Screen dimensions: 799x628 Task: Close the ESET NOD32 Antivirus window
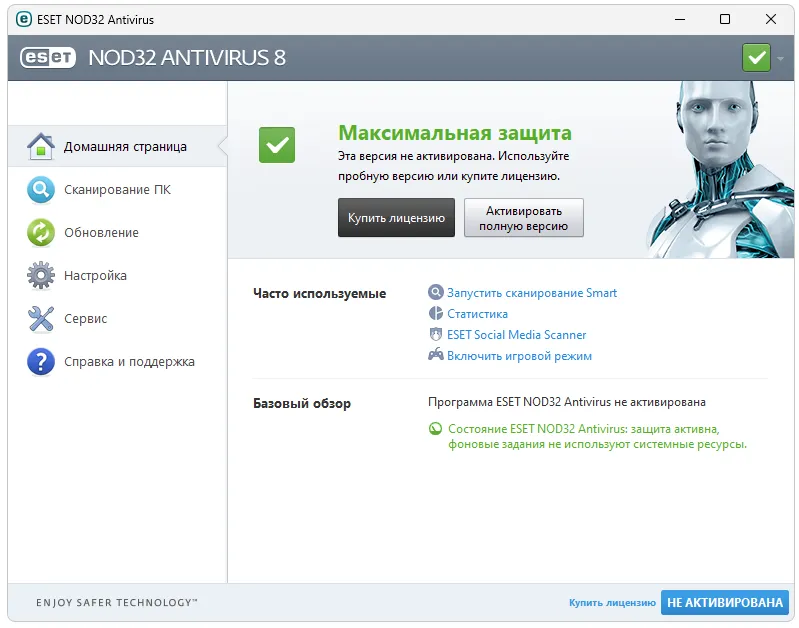click(x=771, y=19)
